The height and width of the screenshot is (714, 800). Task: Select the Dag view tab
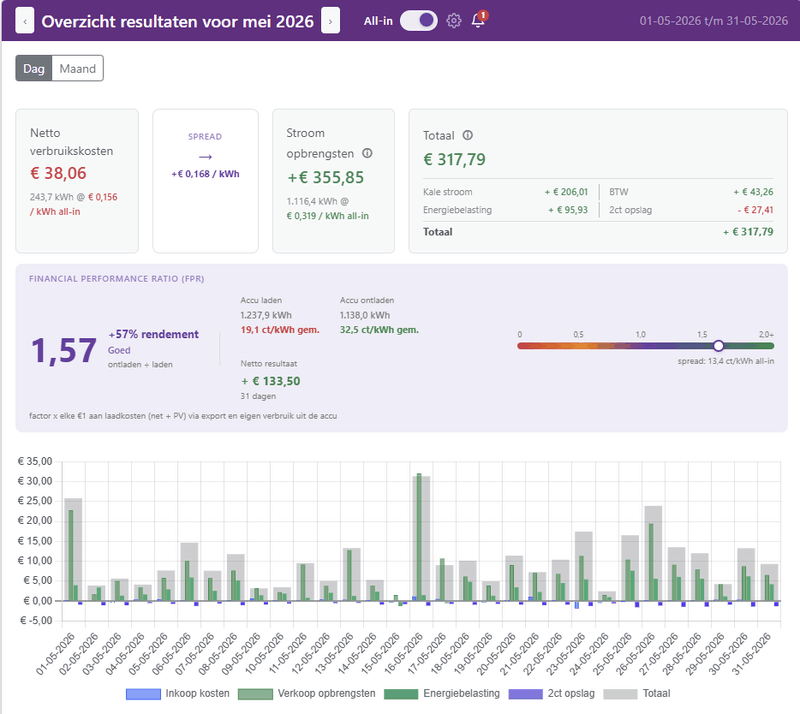pyautogui.click(x=34, y=68)
